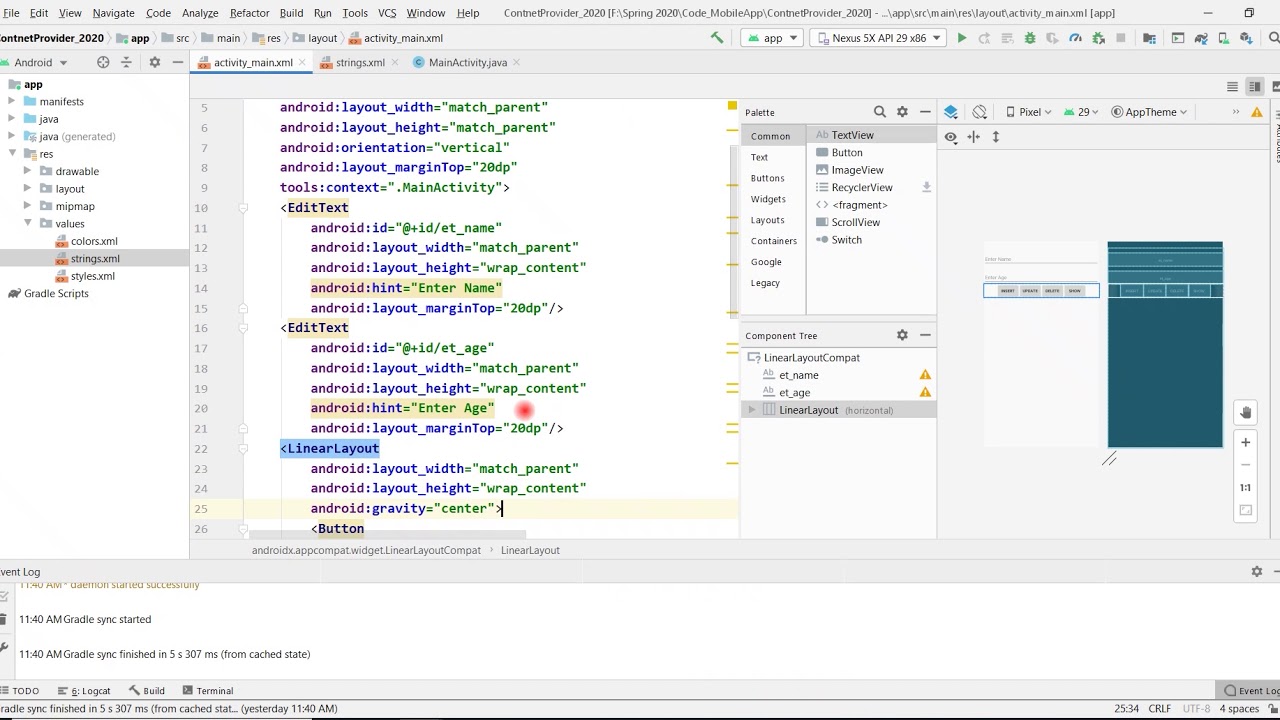This screenshot has width=1280, height=720.
Task: Open View Options eye icon
Action: [x=951, y=137]
